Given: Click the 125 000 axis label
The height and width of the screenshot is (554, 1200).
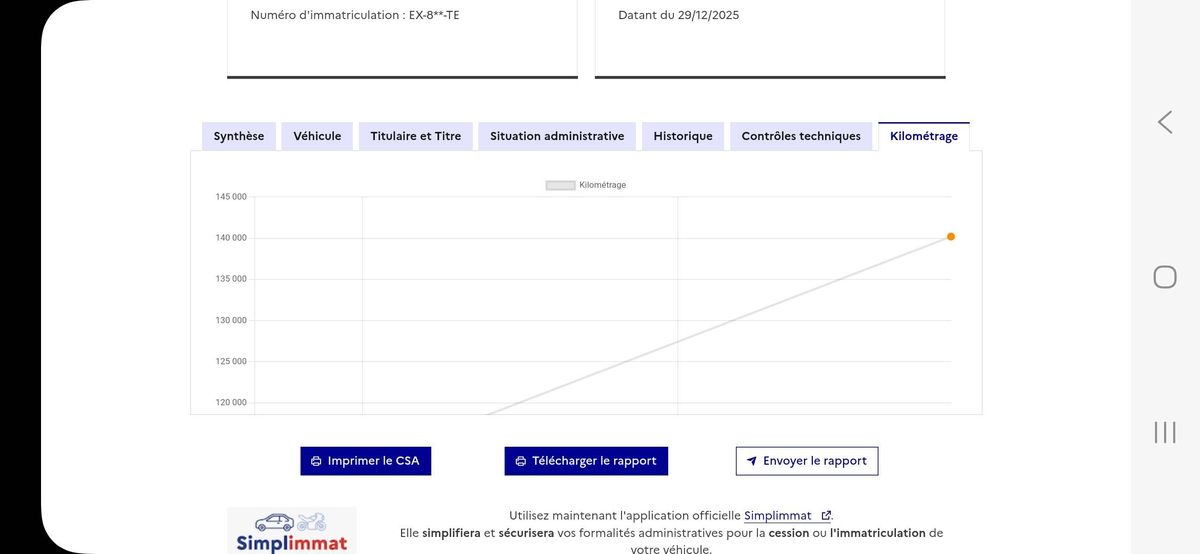Looking at the screenshot, I should 231,361.
